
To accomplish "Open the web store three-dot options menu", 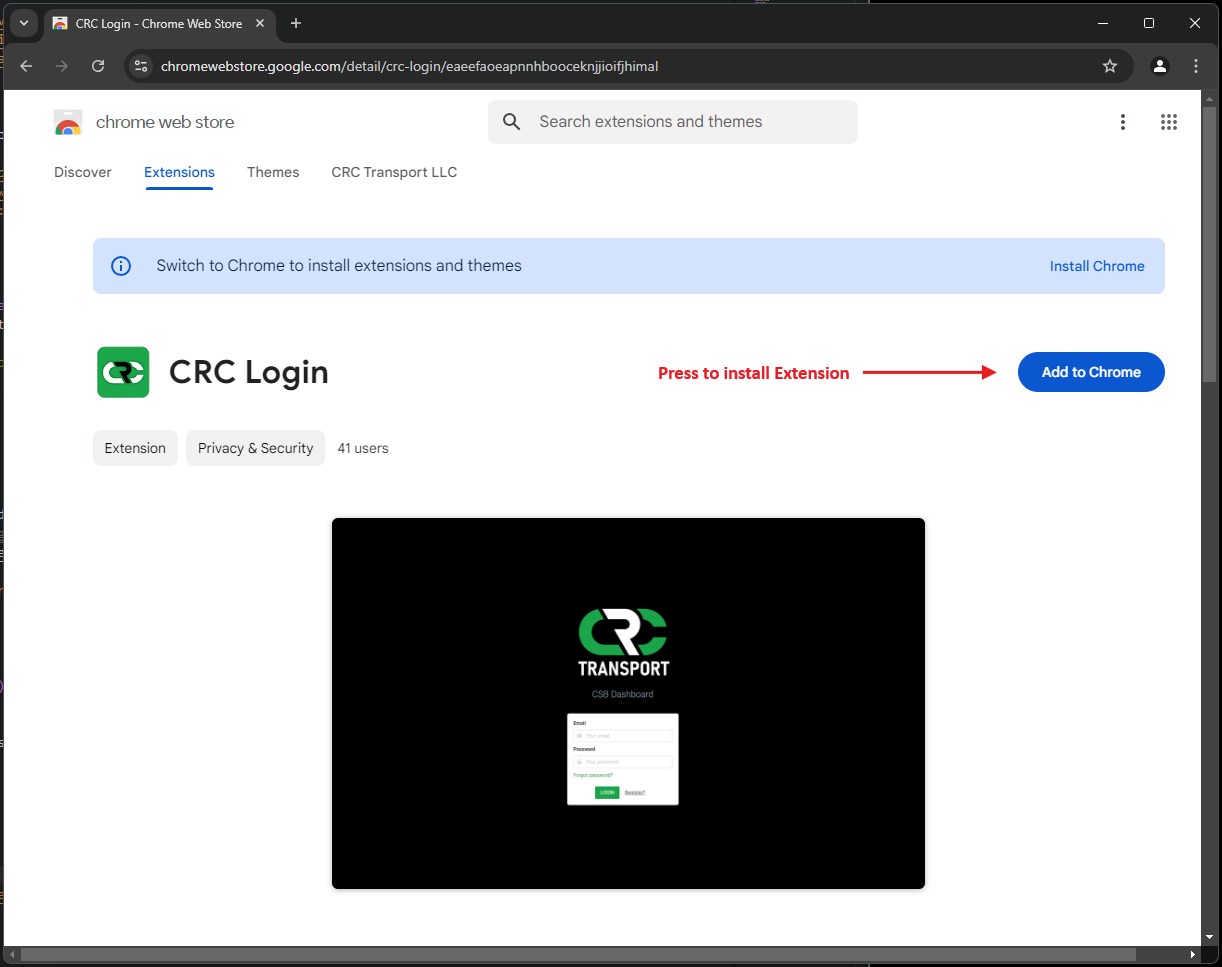I will point(1123,122).
